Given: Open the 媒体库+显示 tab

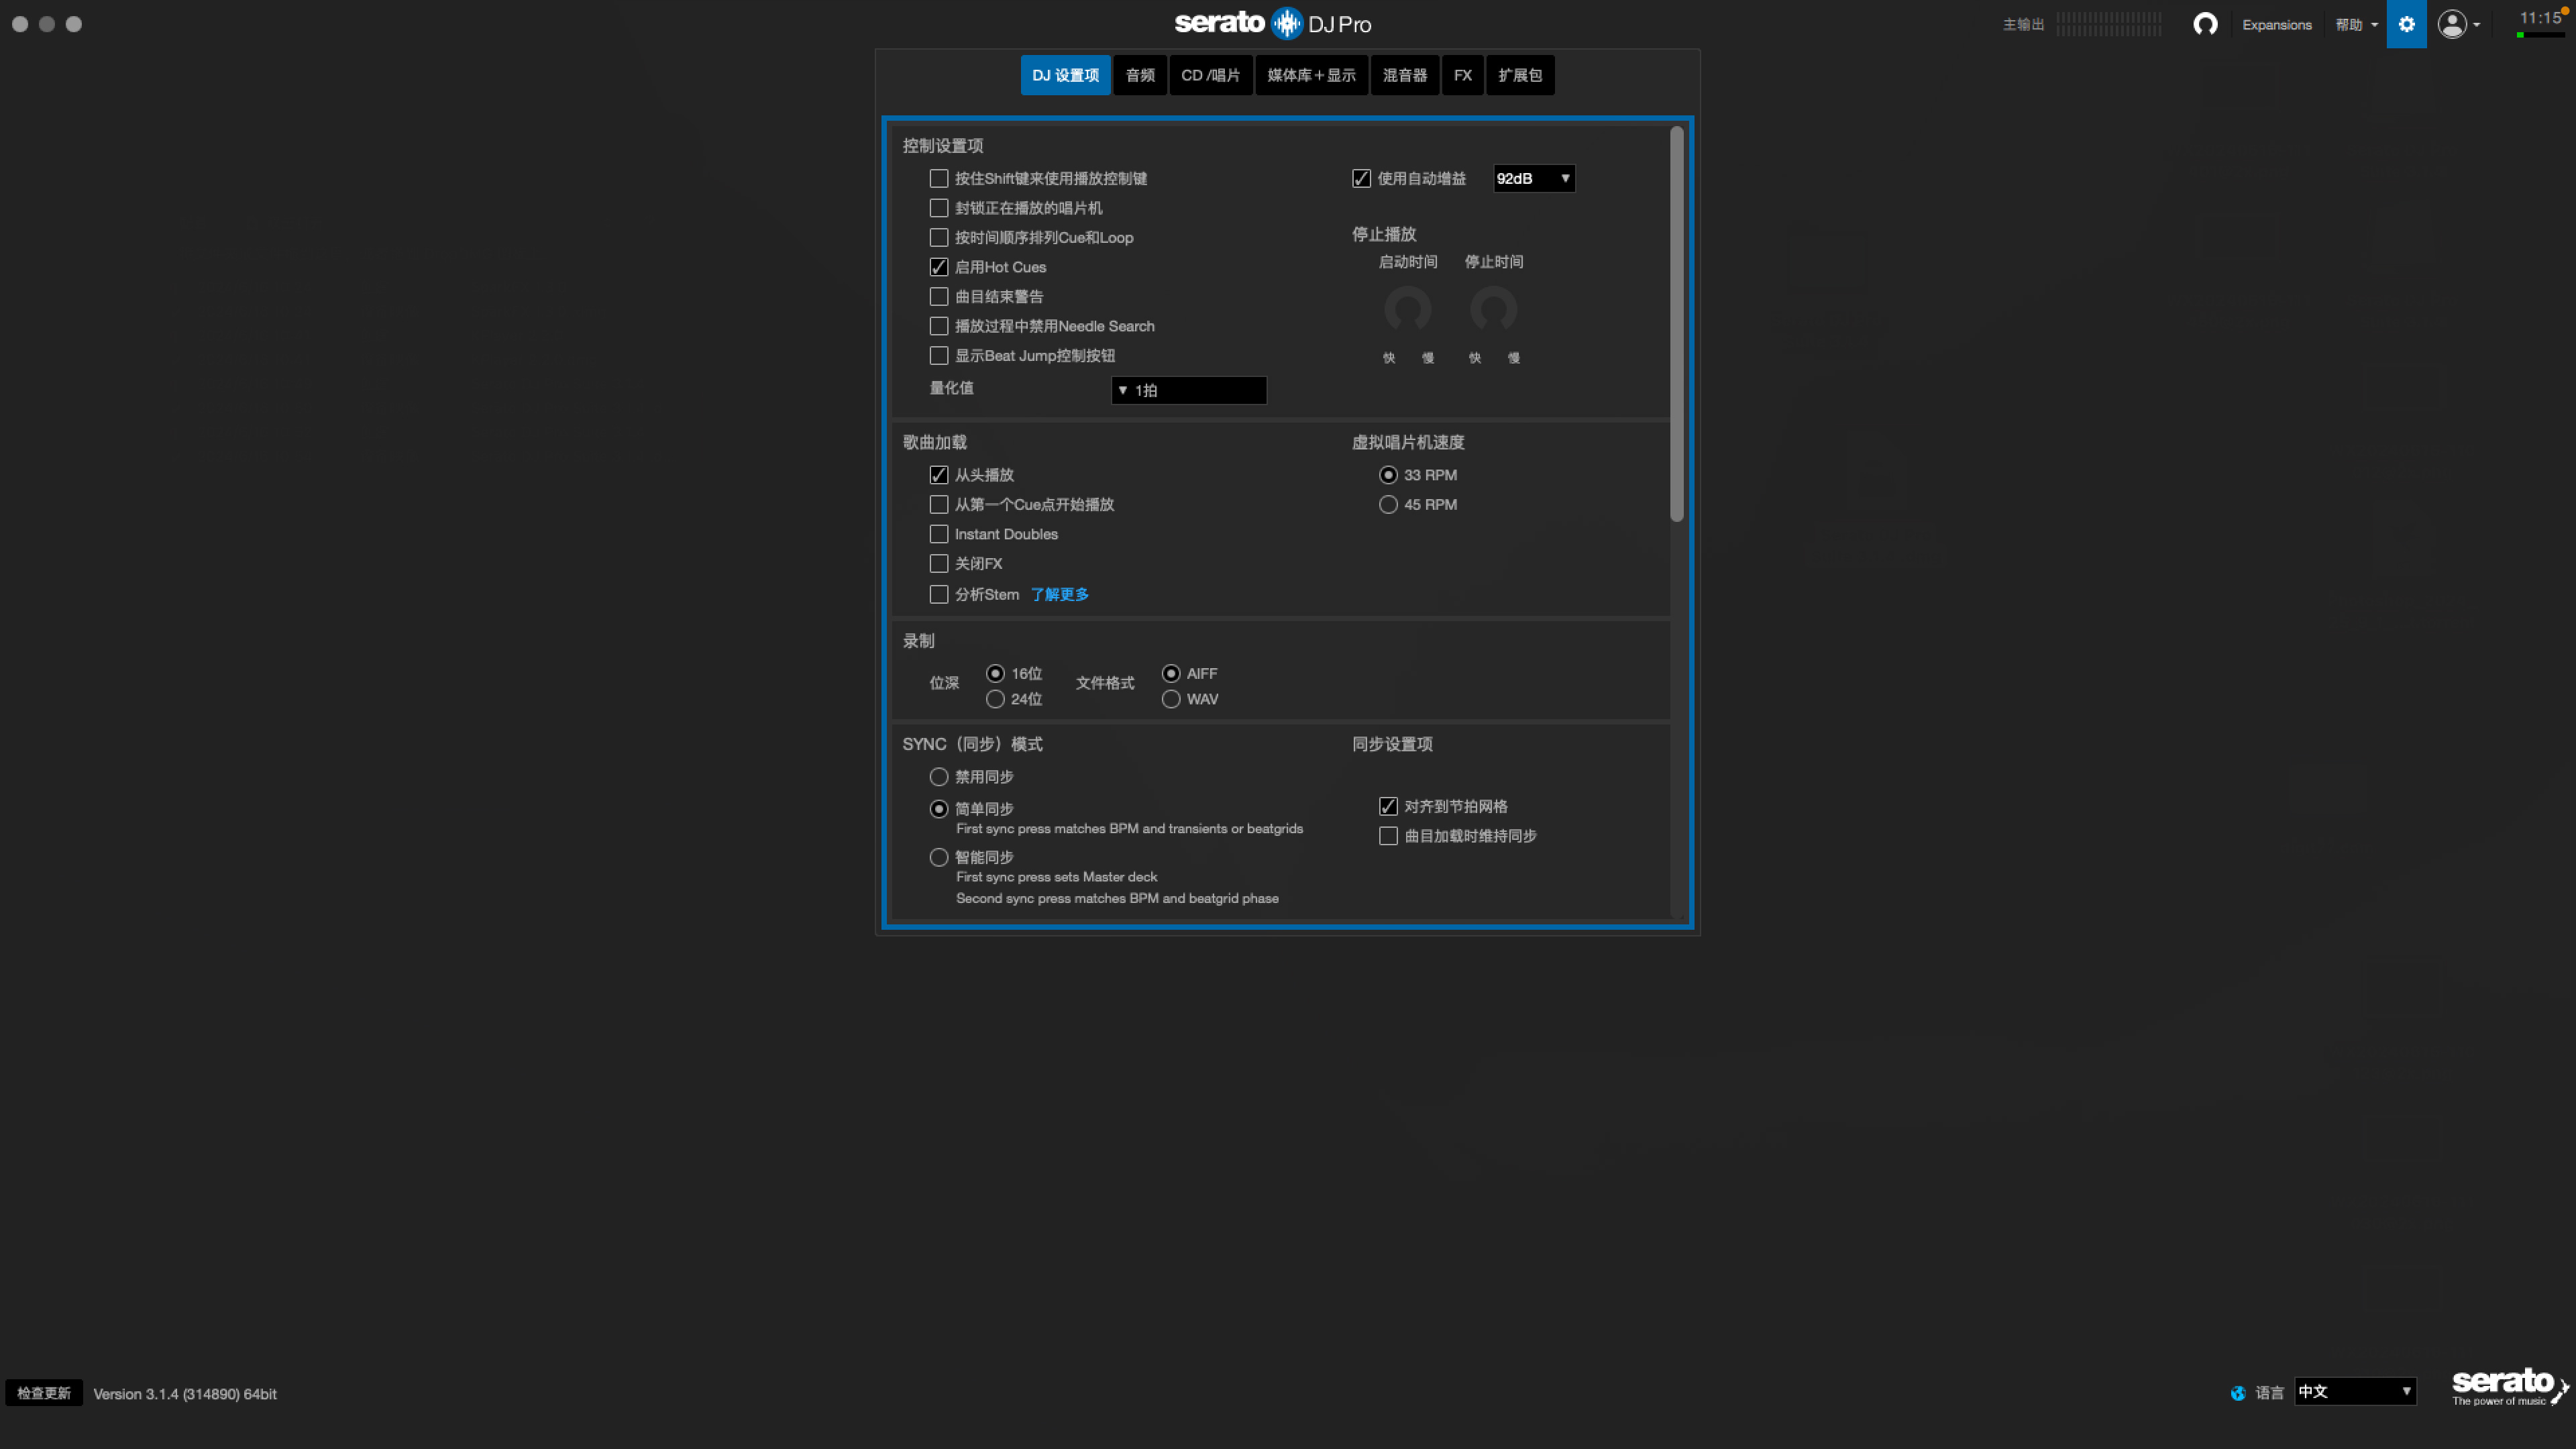Looking at the screenshot, I should [x=1311, y=75].
